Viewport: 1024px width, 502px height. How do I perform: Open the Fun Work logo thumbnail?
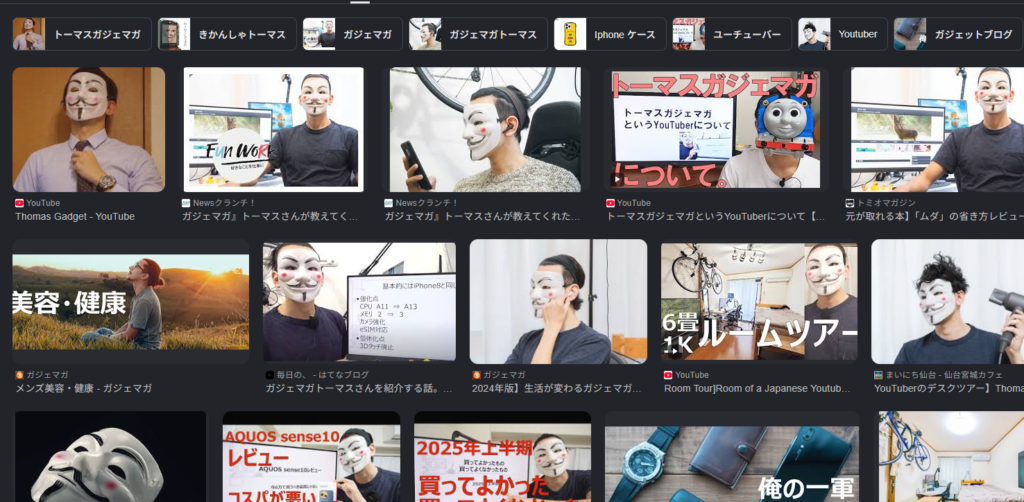274,129
